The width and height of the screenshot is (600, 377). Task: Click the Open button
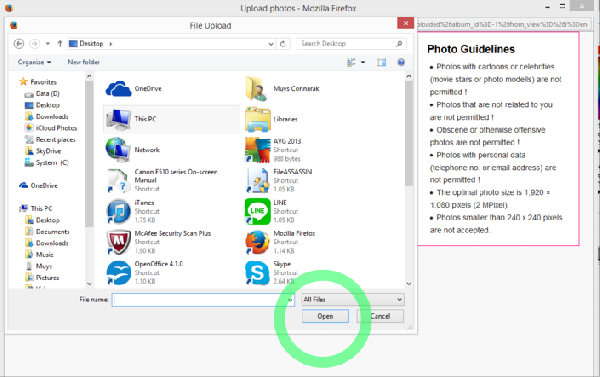coord(325,317)
